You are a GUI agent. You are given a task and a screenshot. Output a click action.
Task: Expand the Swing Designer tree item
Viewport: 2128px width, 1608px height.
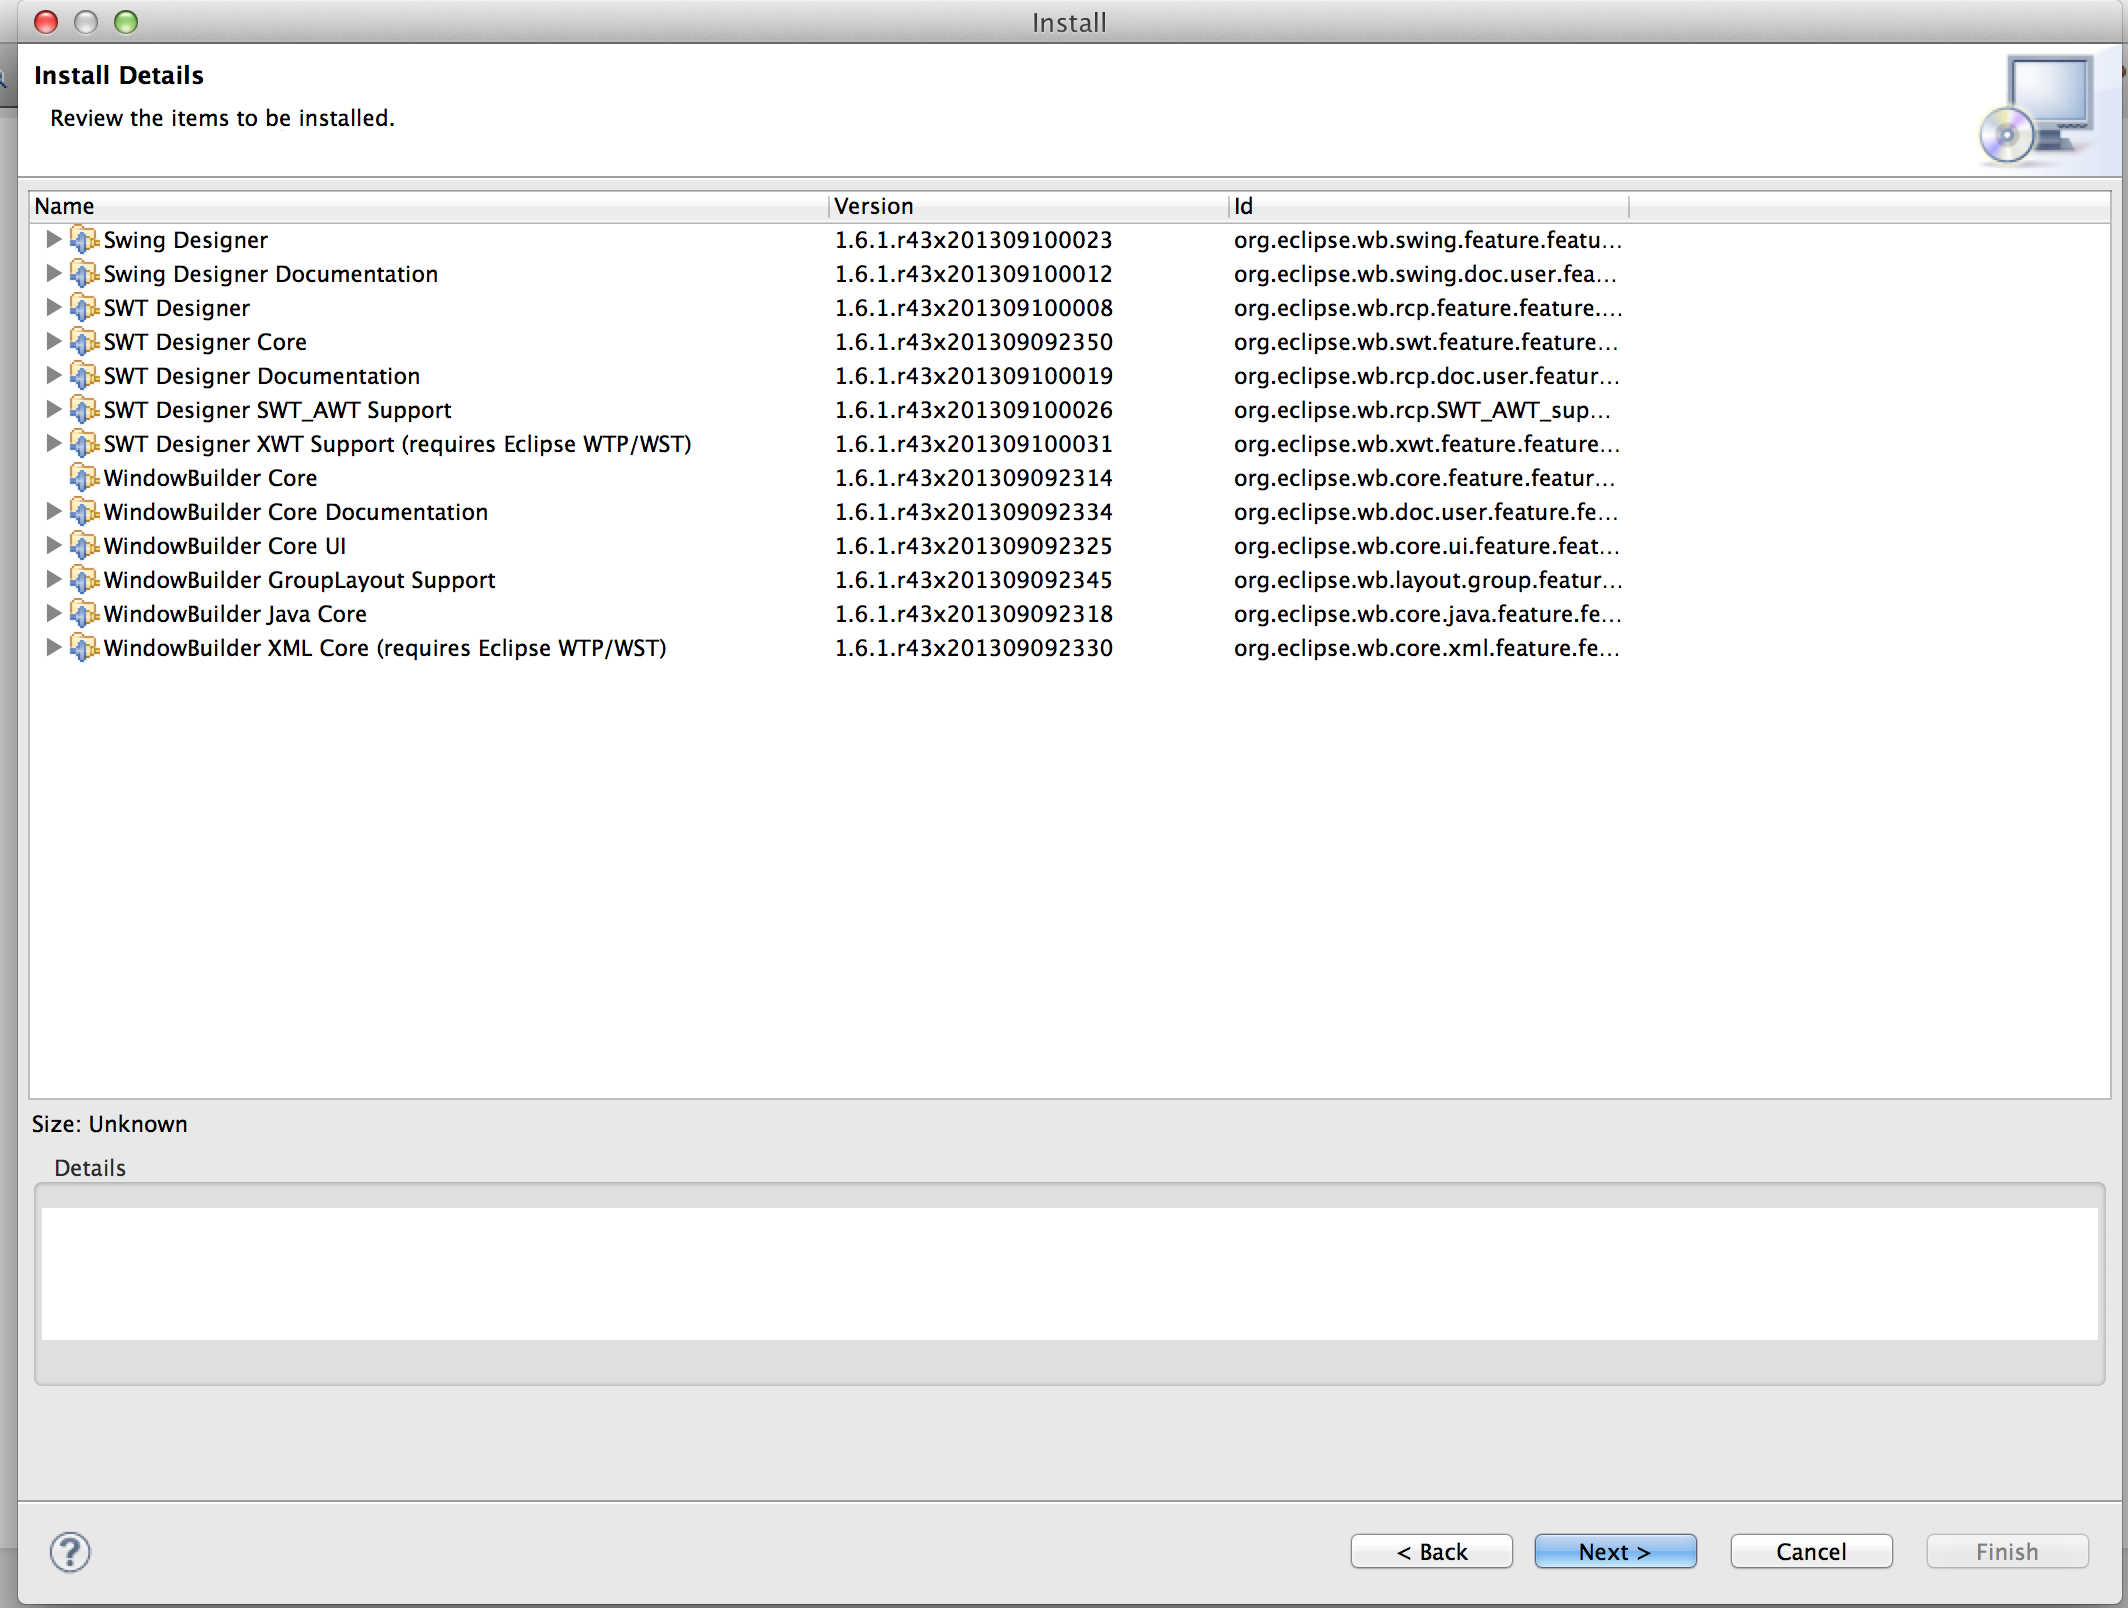click(53, 240)
